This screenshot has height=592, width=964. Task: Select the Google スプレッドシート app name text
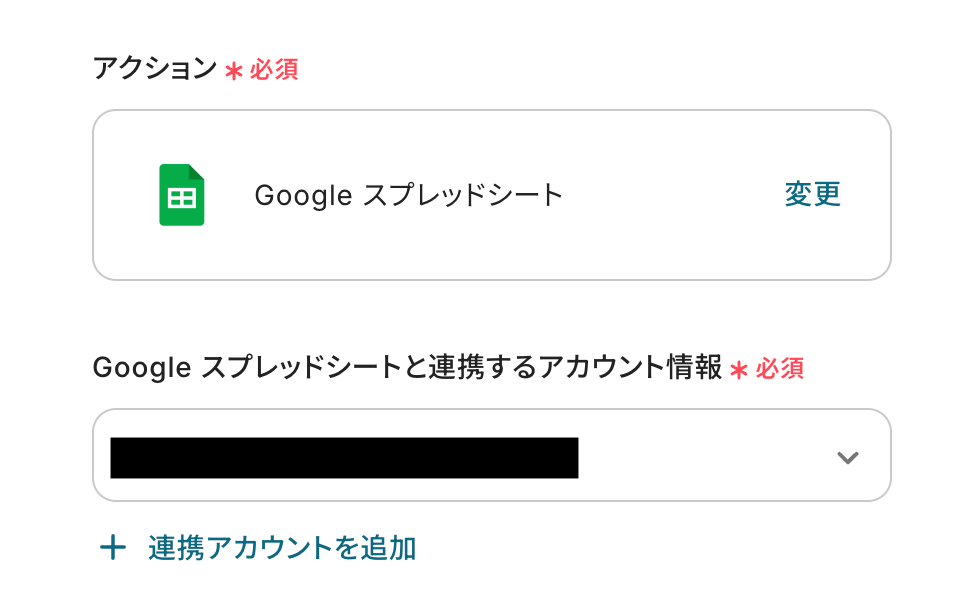408,195
